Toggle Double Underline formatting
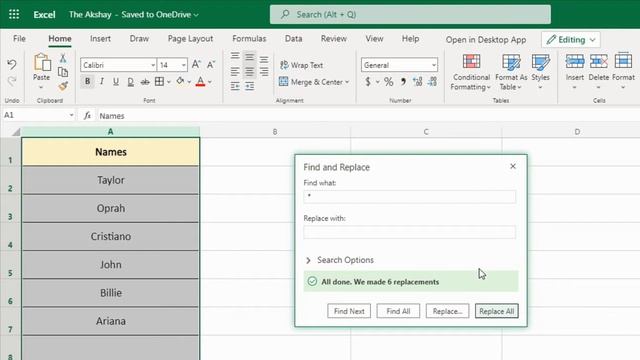Viewport: 640px width, 360px height. [x=130, y=82]
